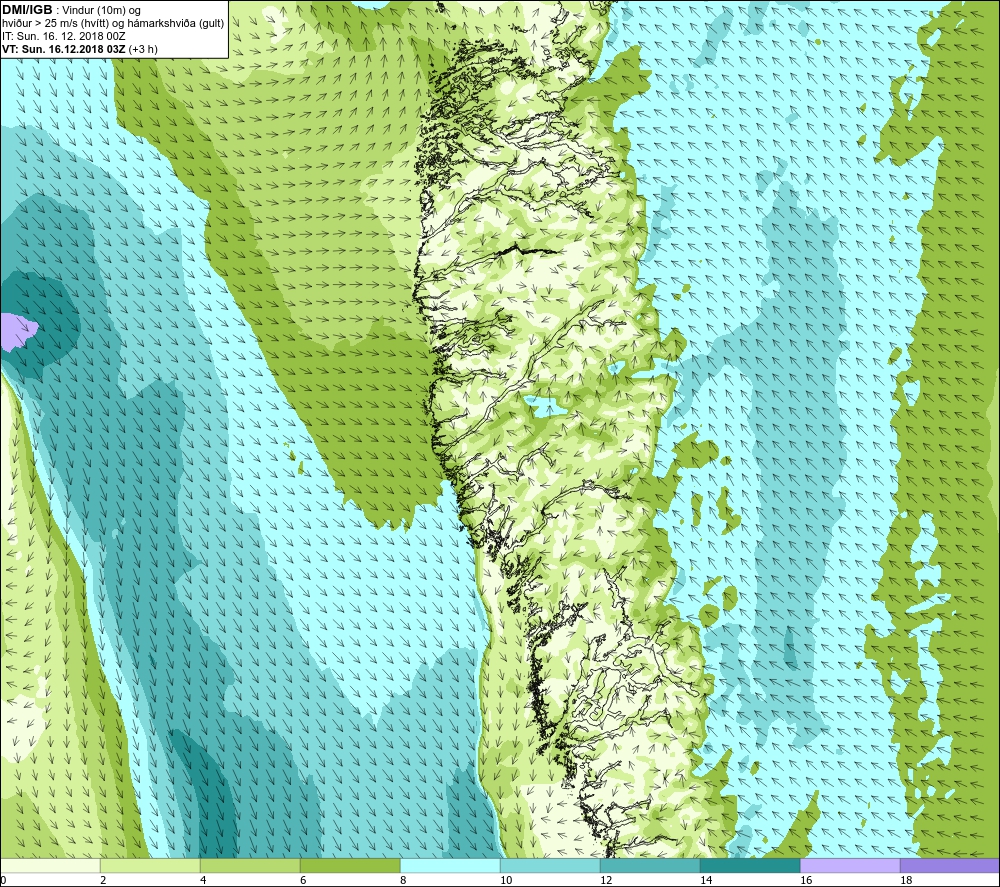
Task: Click the '(+3 h)' forecast offset text
Action: pyautogui.click(x=143, y=49)
